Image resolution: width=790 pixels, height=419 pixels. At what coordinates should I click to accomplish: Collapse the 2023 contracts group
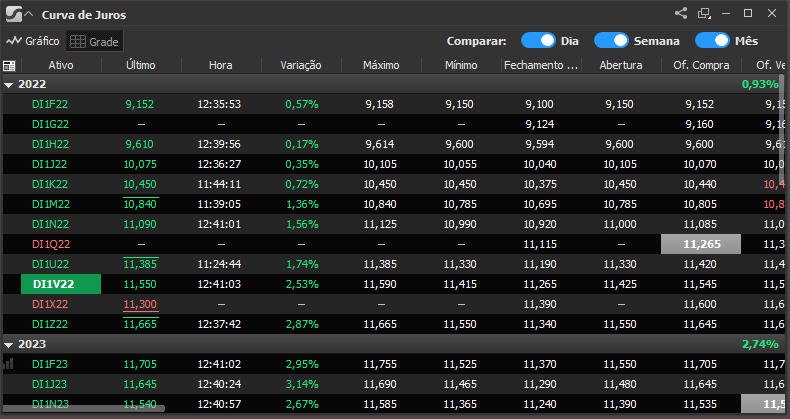click(x=9, y=344)
